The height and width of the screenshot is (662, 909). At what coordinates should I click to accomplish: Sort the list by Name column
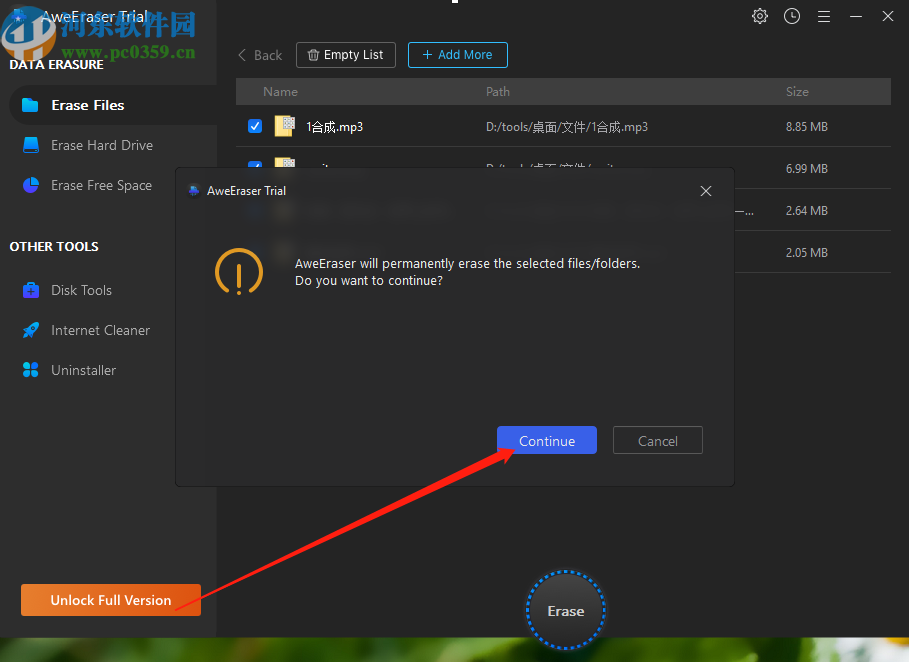(280, 91)
